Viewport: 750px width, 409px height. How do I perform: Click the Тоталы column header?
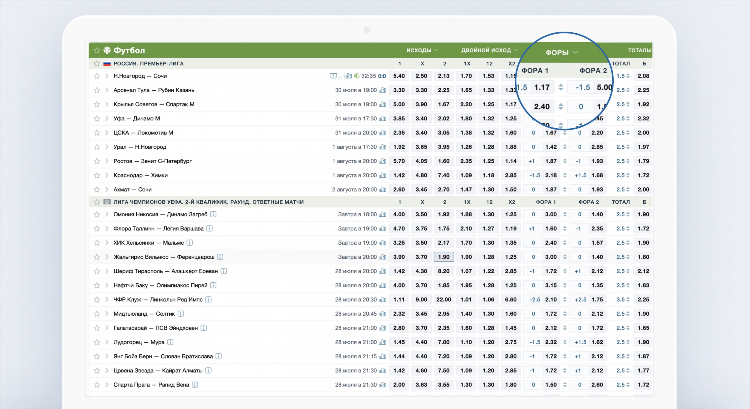[x=640, y=50]
